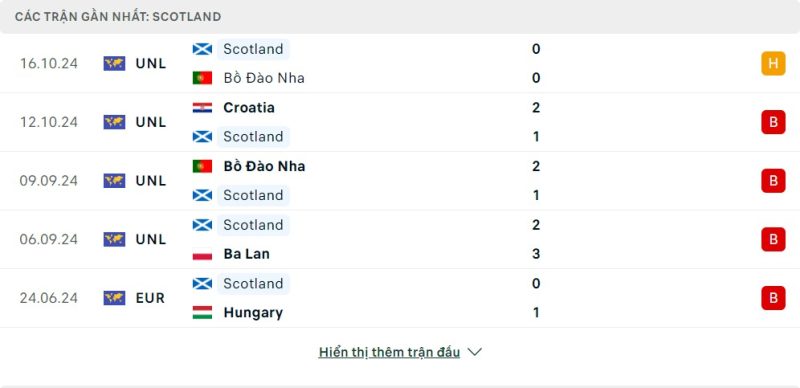This screenshot has height=388, width=800.
Task: Click the UNL competition icon on 12.10.24 row
Action: tap(114, 122)
